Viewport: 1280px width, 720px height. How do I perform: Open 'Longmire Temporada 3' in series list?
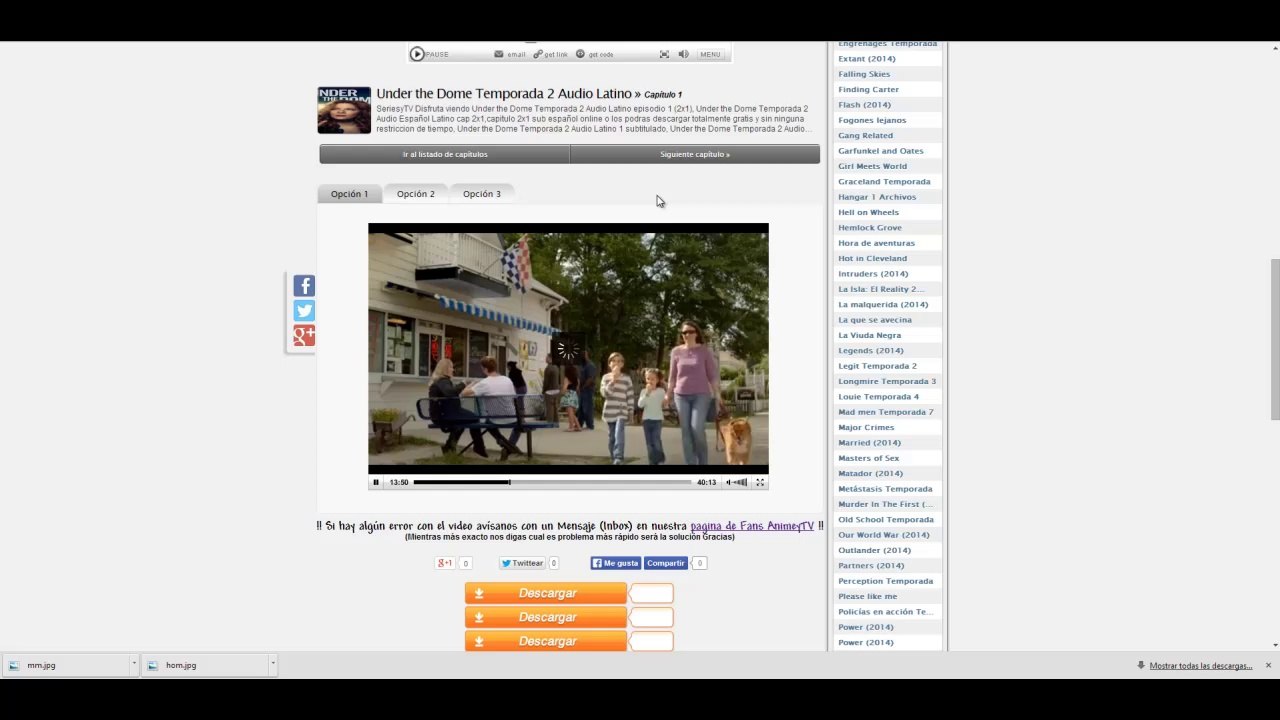[887, 381]
